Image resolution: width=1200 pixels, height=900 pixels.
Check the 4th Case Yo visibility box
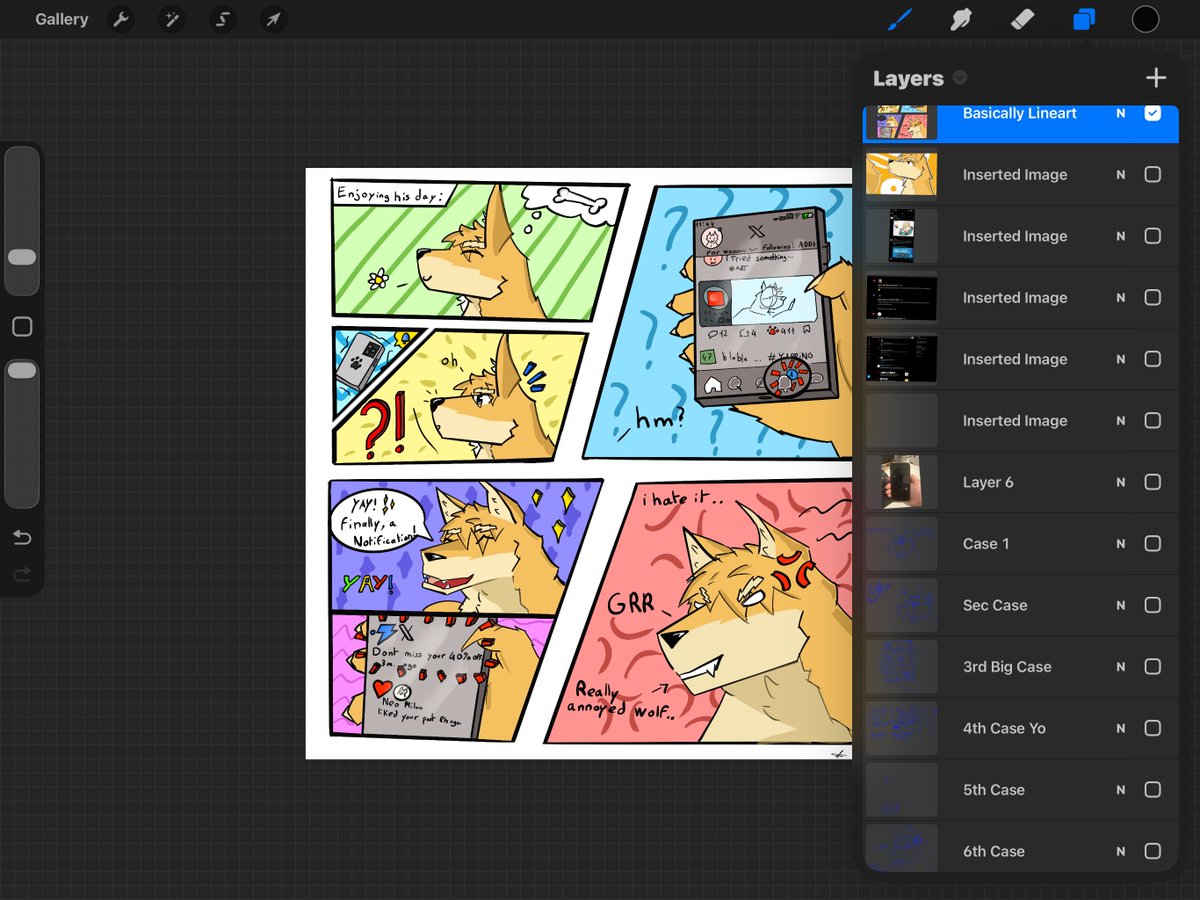[1153, 728]
